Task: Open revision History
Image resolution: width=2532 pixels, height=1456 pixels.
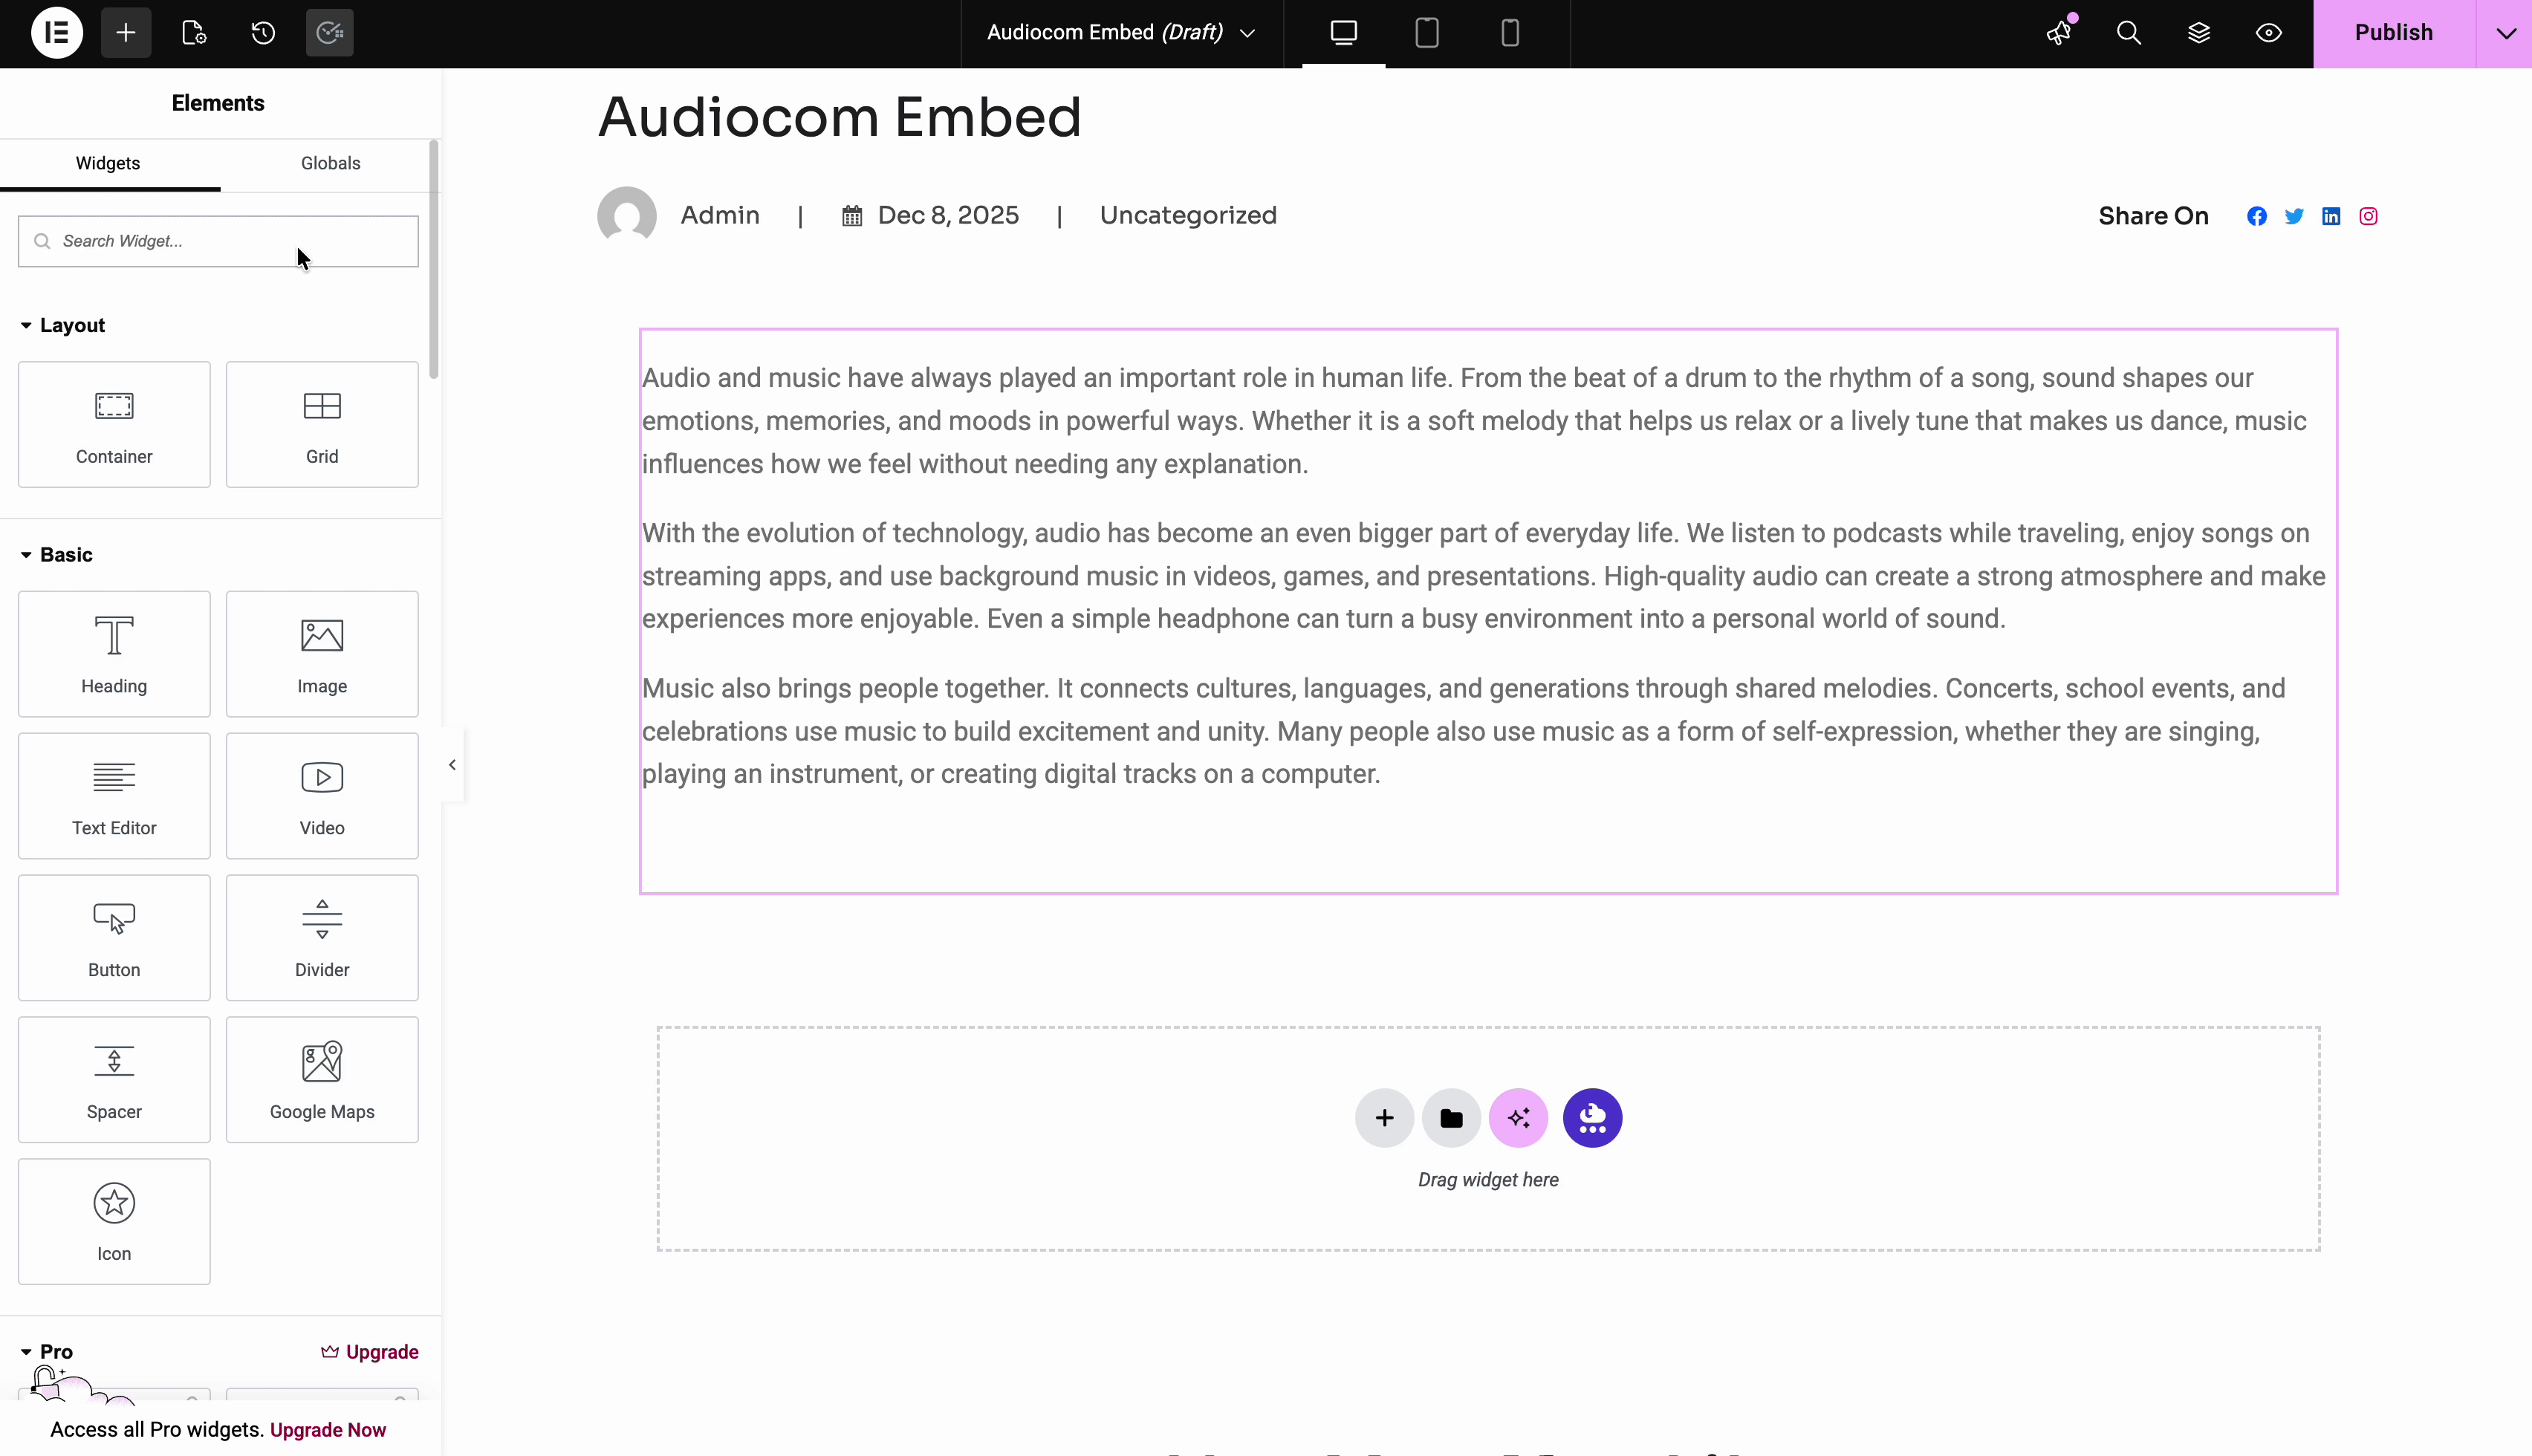Action: 263,33
